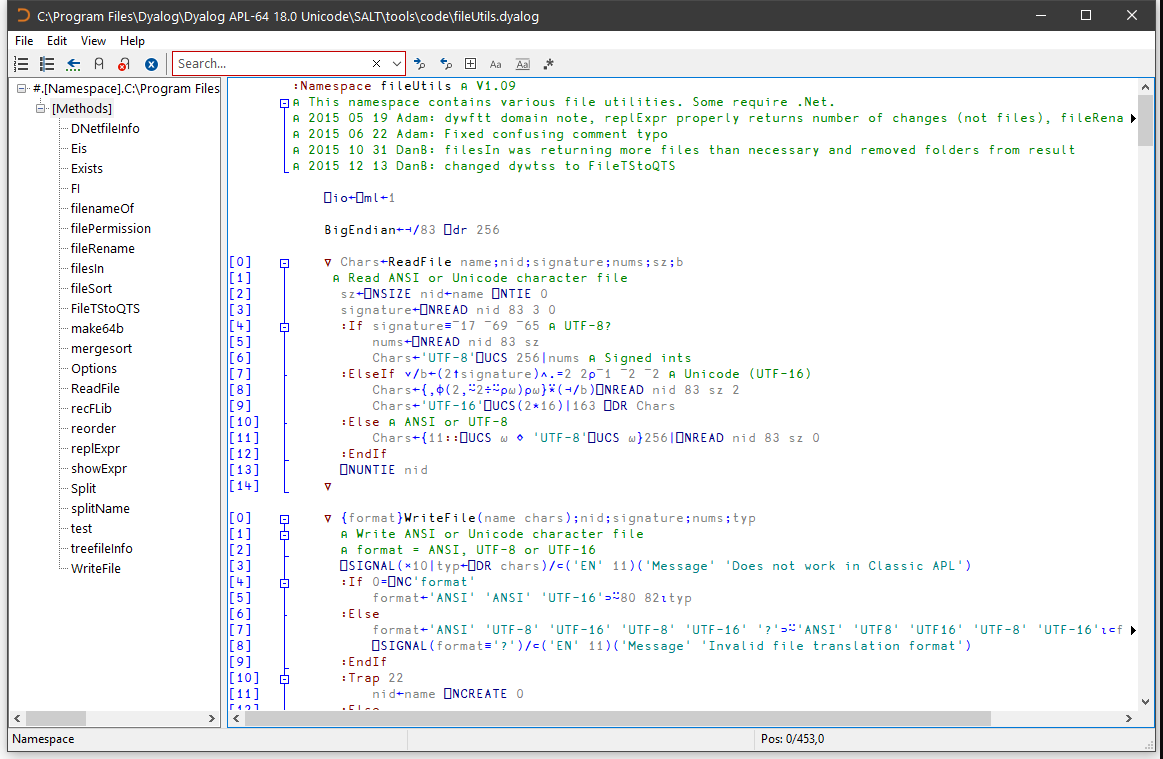Collapse the ReadFile function code fold

[285, 263]
